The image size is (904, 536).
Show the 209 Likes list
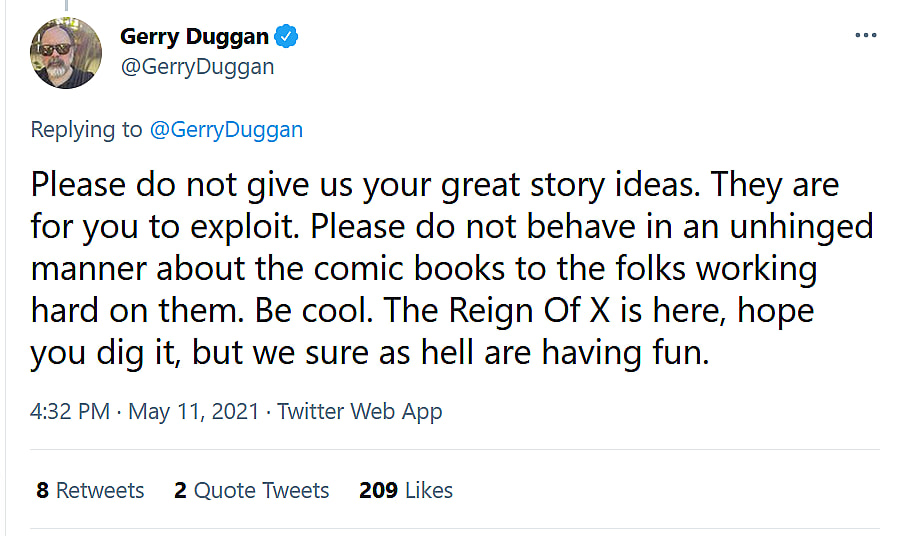tap(405, 490)
